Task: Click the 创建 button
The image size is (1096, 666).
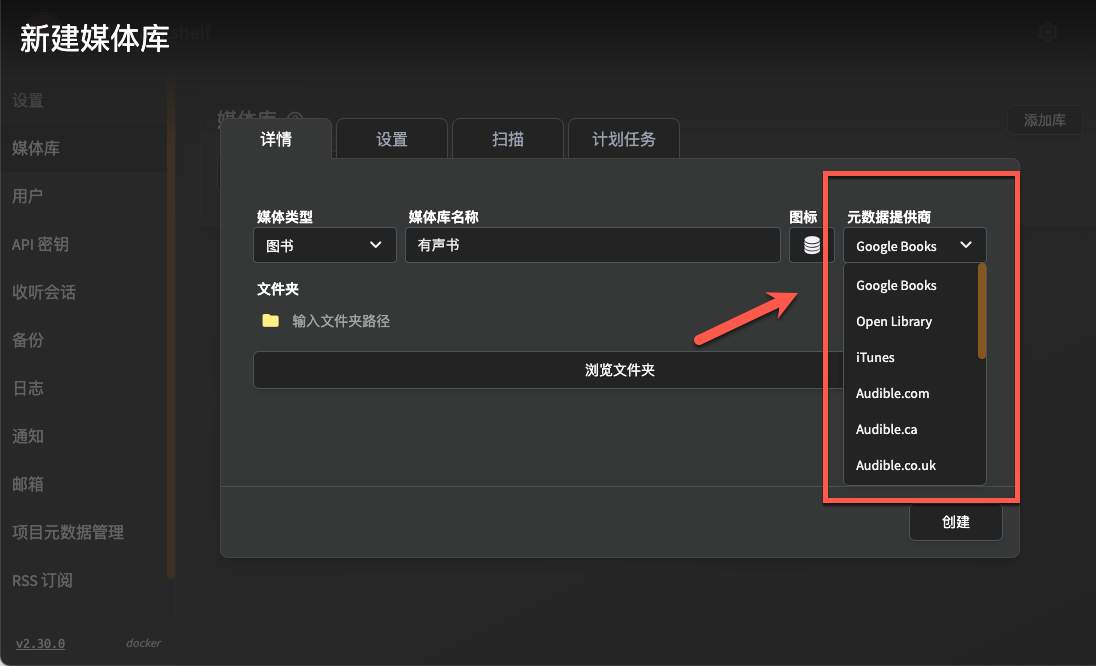Action: pyautogui.click(x=956, y=522)
